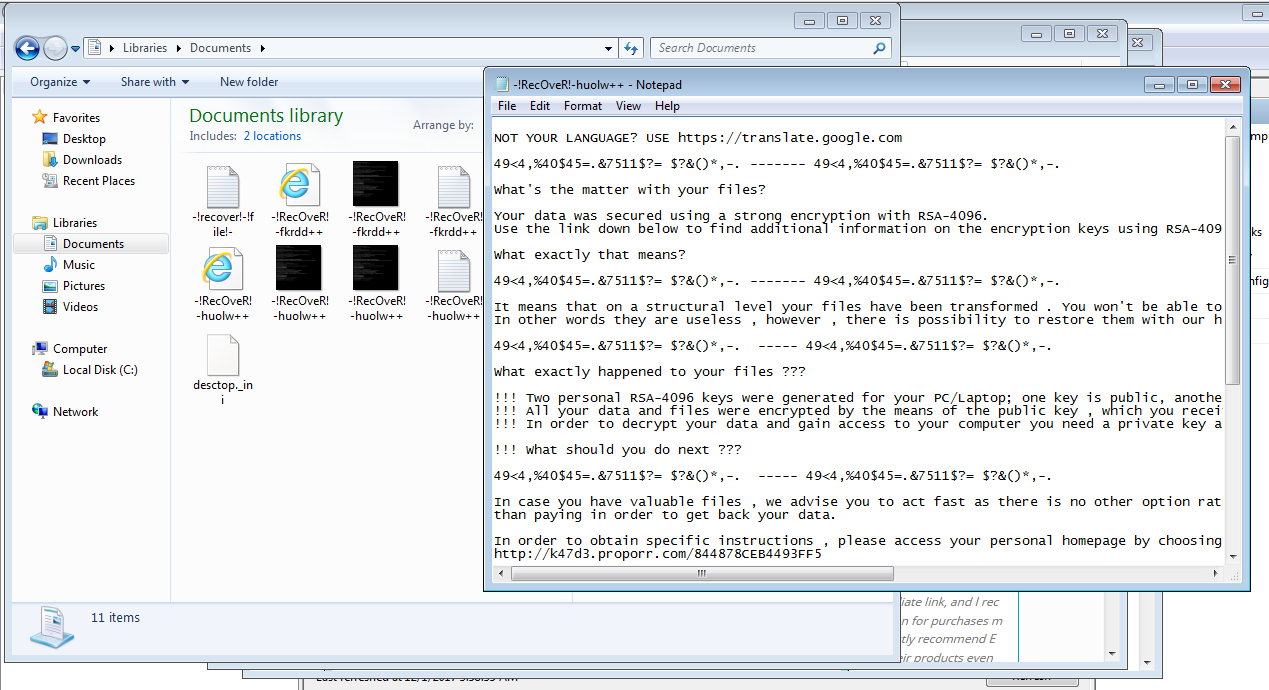1269x690 pixels.
Task: Click in the Search Documents field
Action: click(760, 48)
